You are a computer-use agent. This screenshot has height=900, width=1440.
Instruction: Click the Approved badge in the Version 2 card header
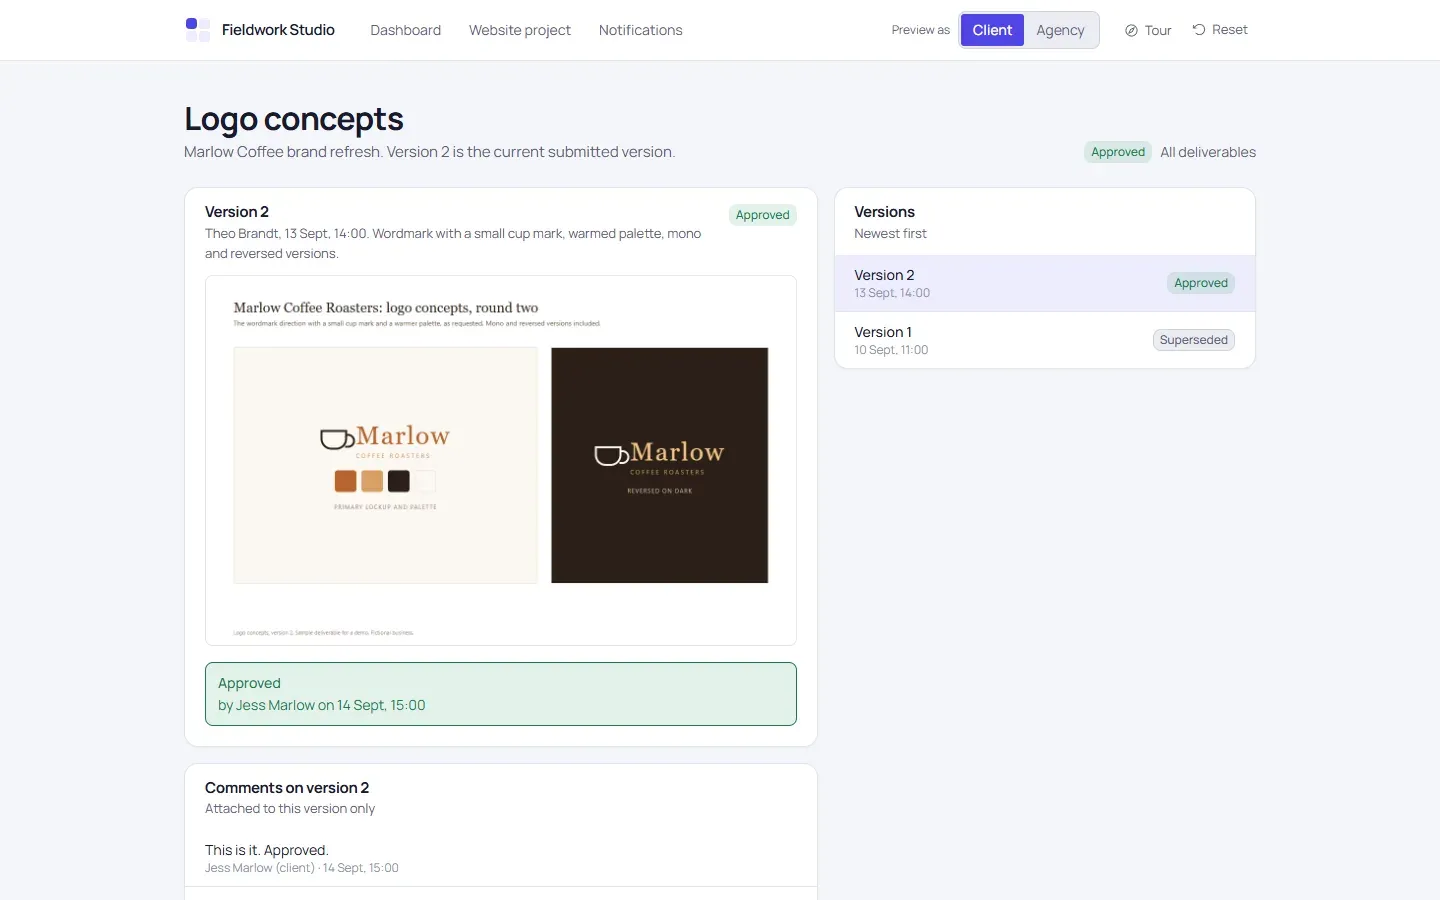coord(762,215)
